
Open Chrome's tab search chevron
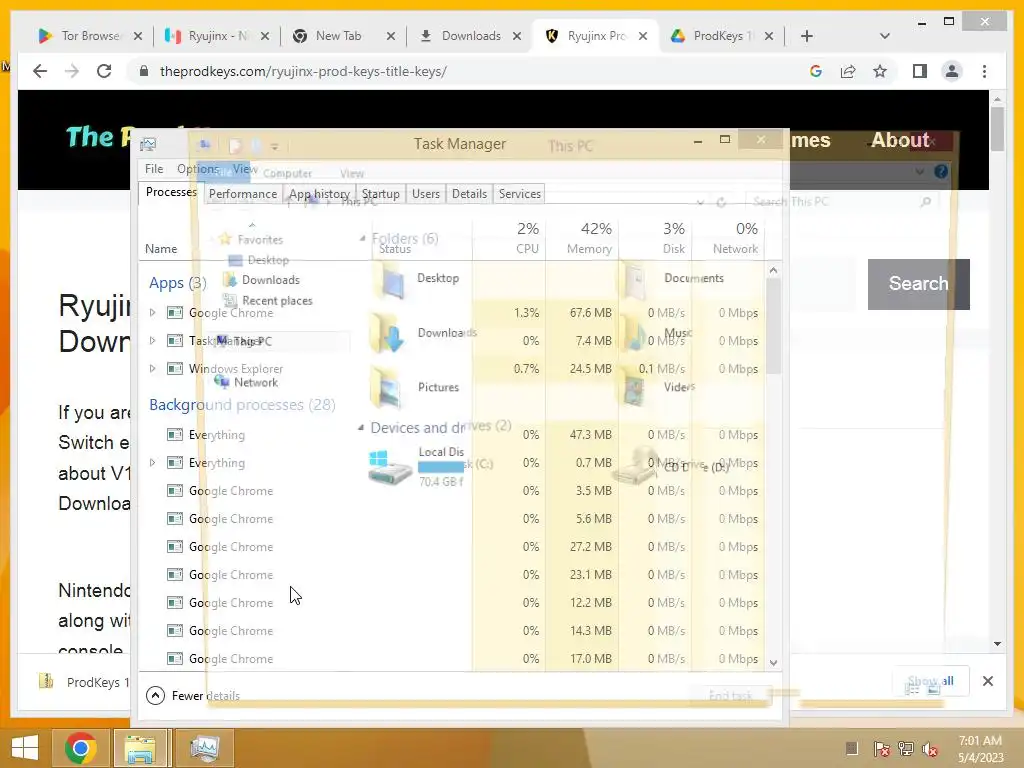884,36
